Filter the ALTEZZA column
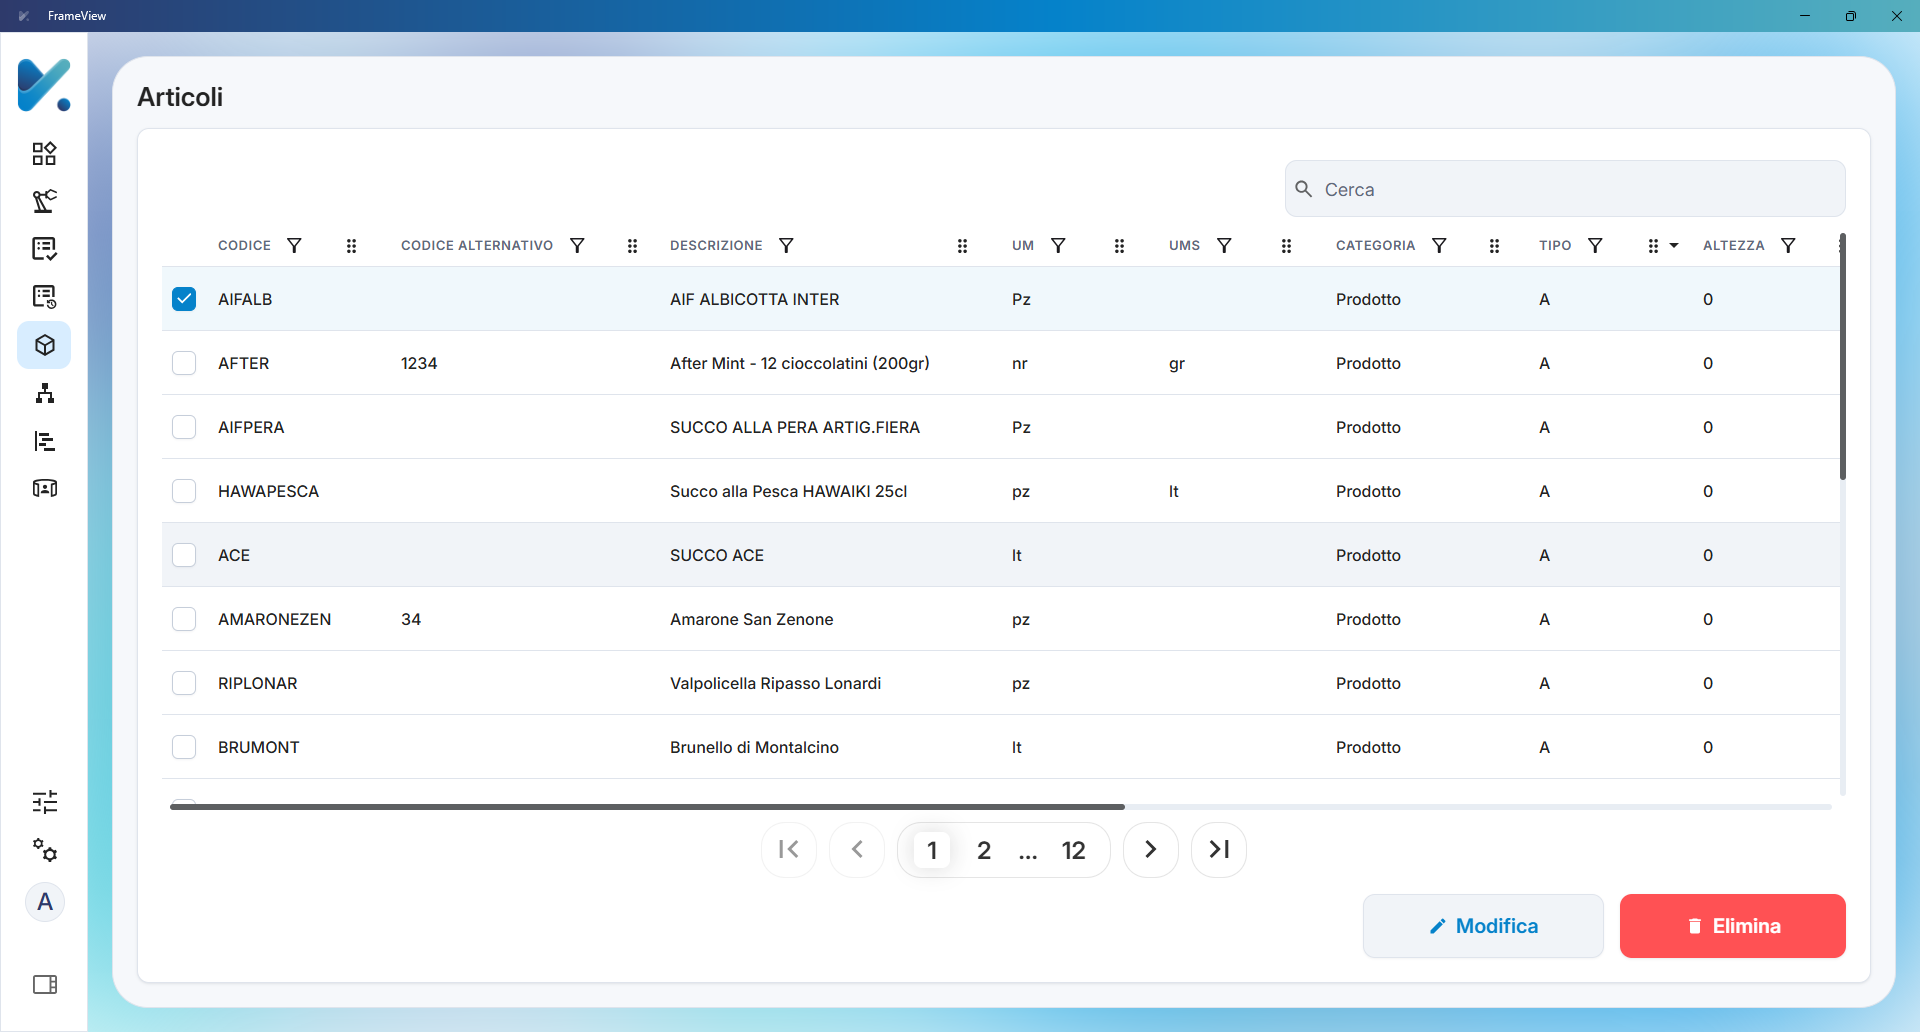Viewport: 1920px width, 1032px height. [x=1788, y=246]
